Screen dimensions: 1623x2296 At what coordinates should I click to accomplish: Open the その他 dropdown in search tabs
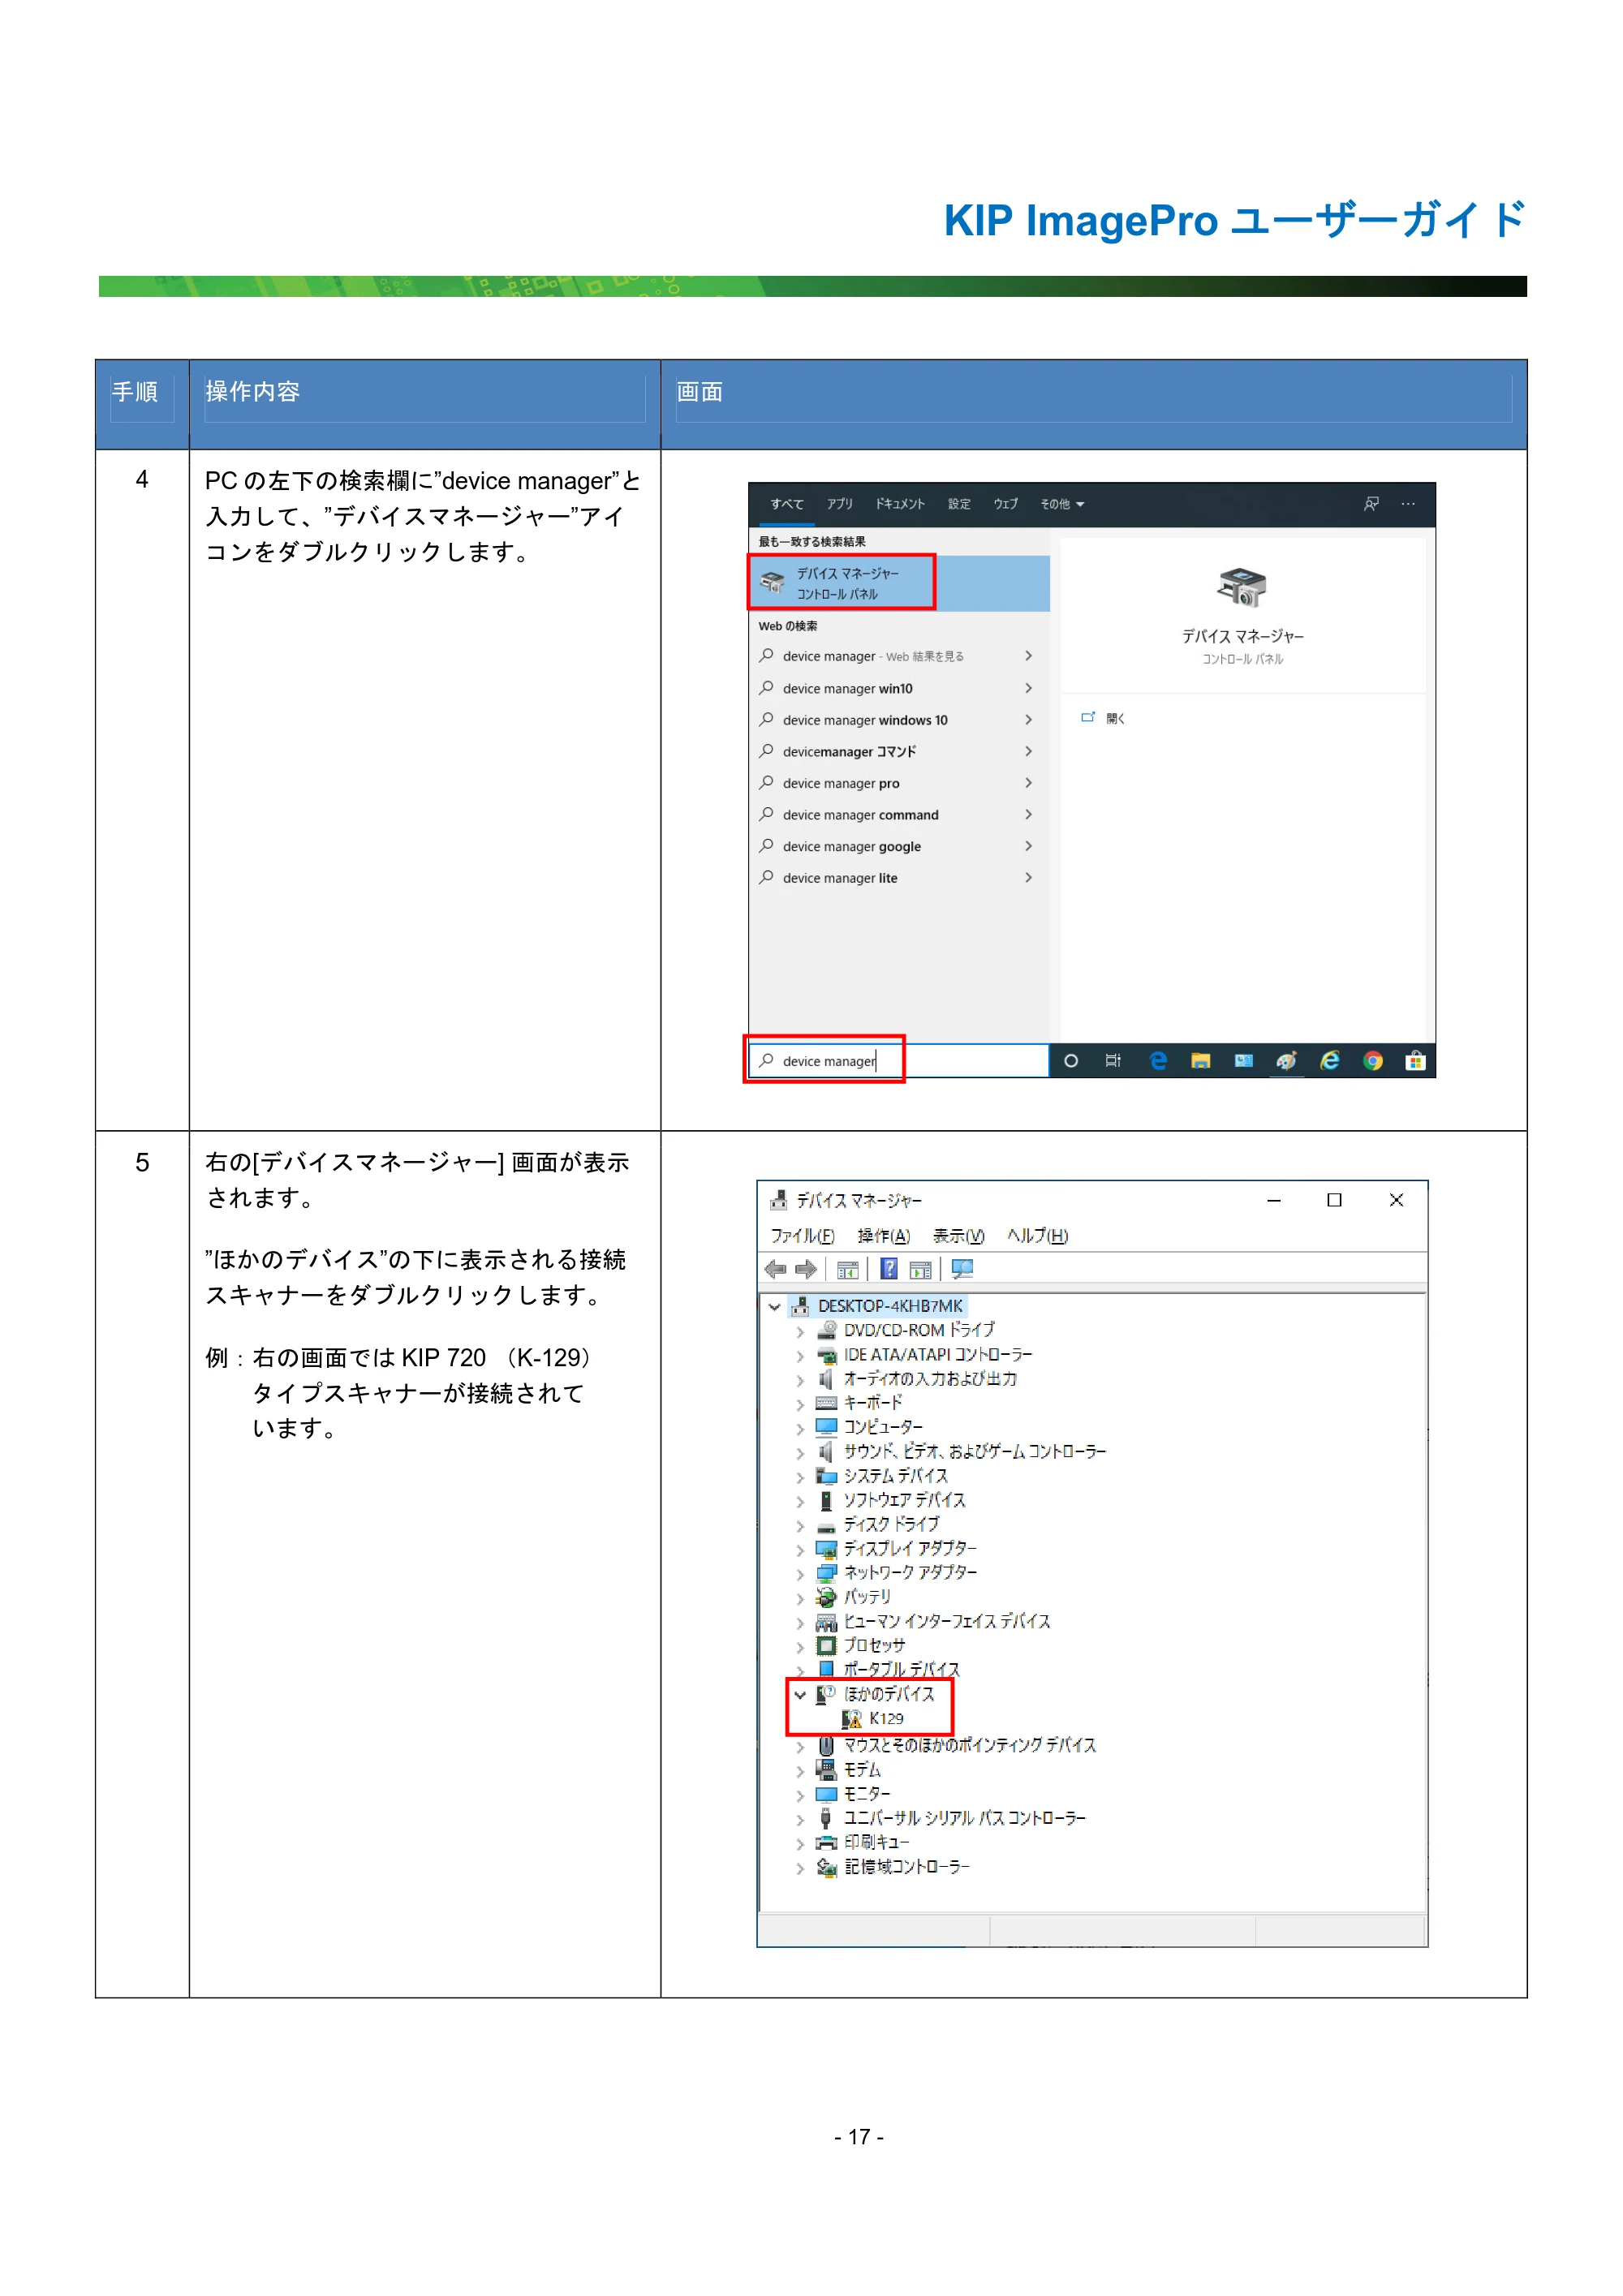[x=1062, y=504]
